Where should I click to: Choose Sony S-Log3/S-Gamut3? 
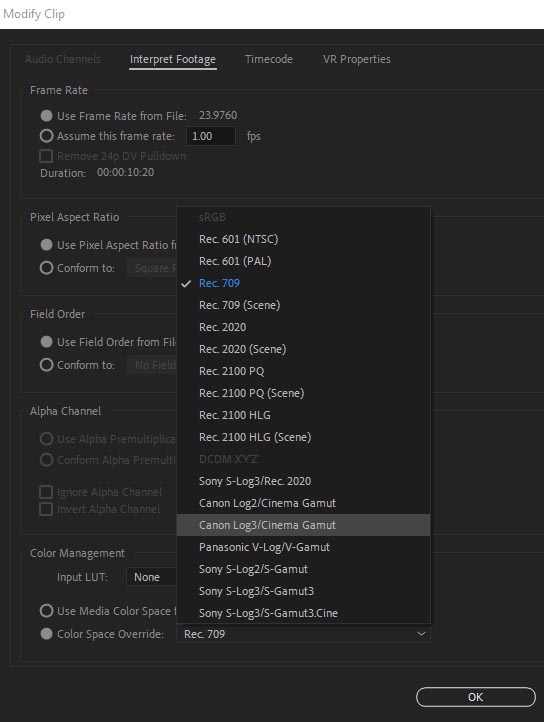(304, 591)
